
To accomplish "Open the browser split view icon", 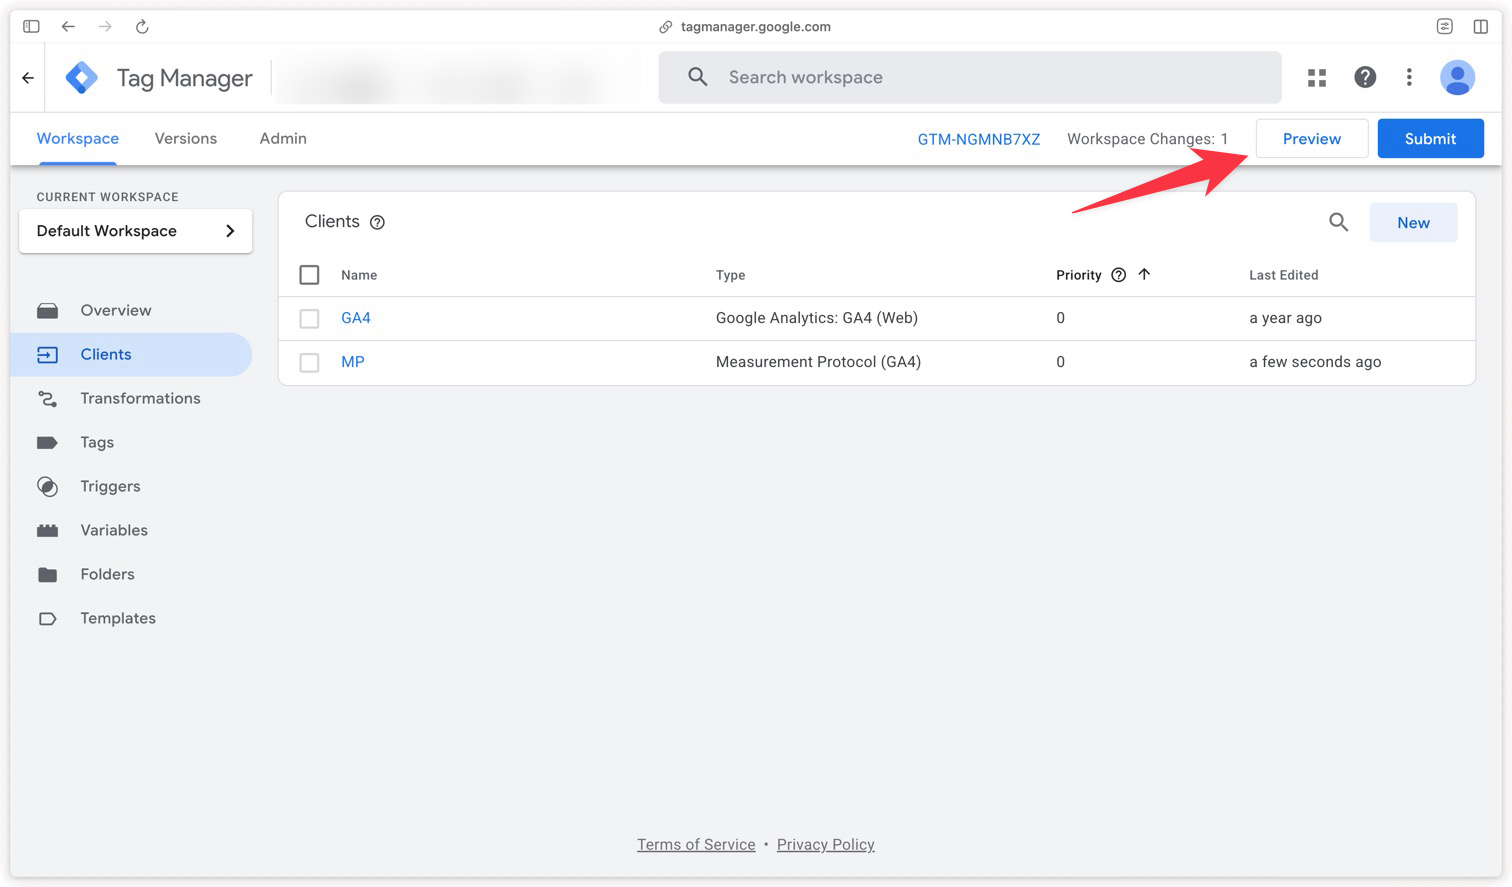I will click(1481, 26).
